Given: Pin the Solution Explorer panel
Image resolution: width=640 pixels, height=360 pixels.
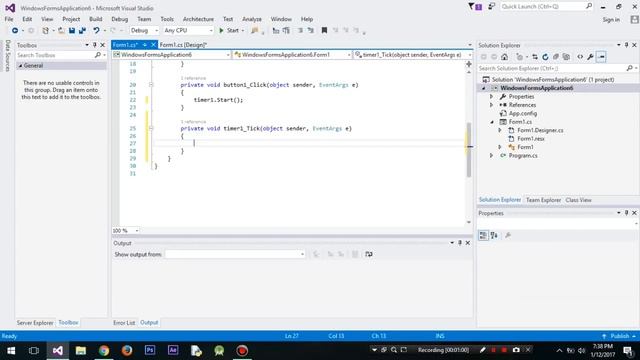Looking at the screenshot, I should point(627,45).
